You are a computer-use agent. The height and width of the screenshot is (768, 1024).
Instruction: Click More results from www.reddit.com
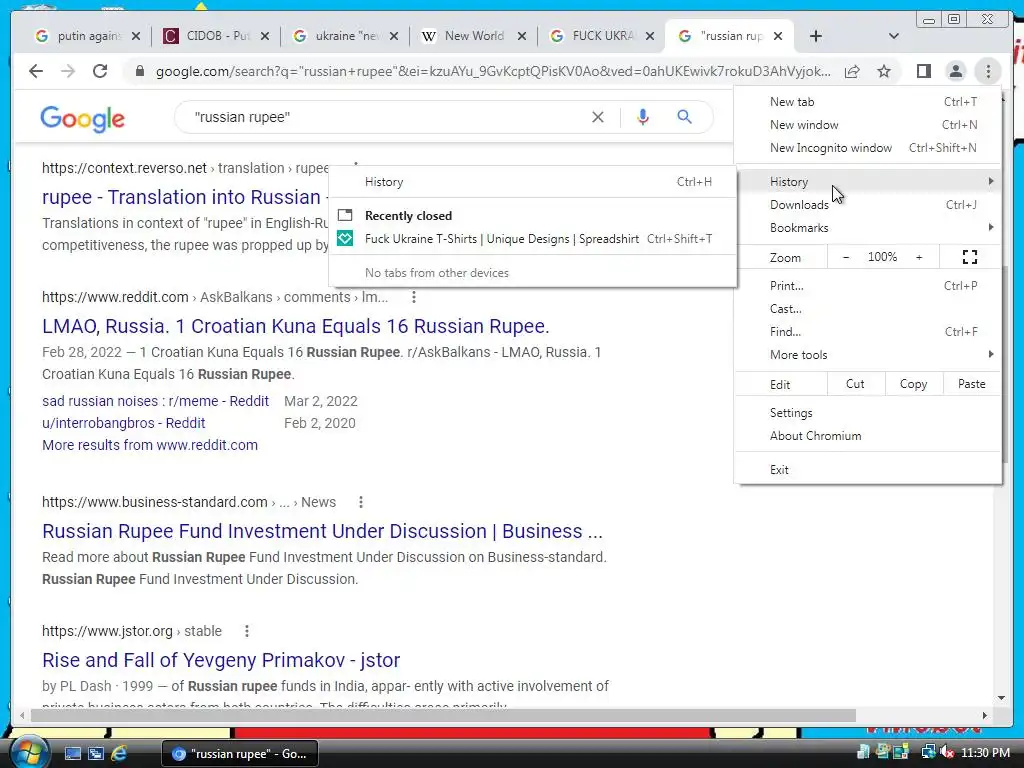(x=150, y=445)
